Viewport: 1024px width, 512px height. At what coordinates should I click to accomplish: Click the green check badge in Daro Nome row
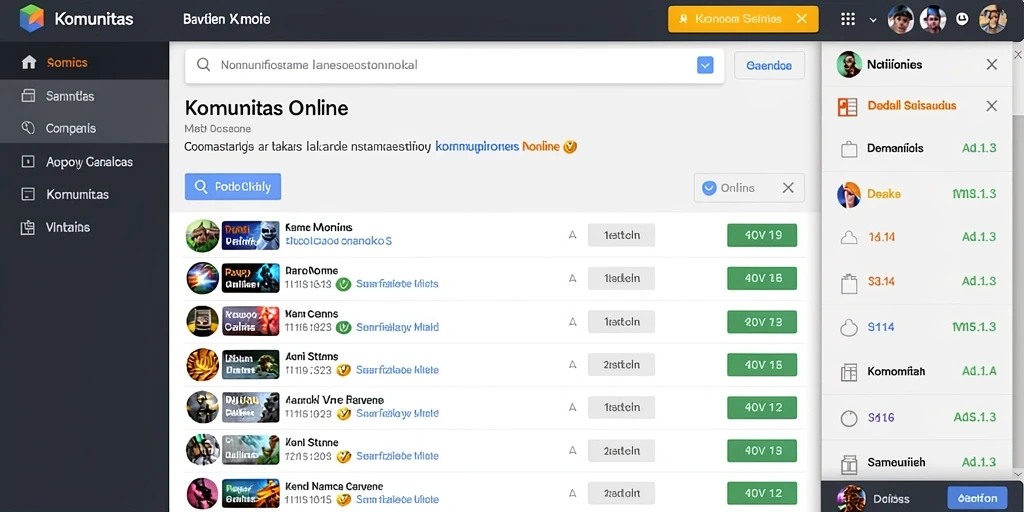click(x=344, y=284)
